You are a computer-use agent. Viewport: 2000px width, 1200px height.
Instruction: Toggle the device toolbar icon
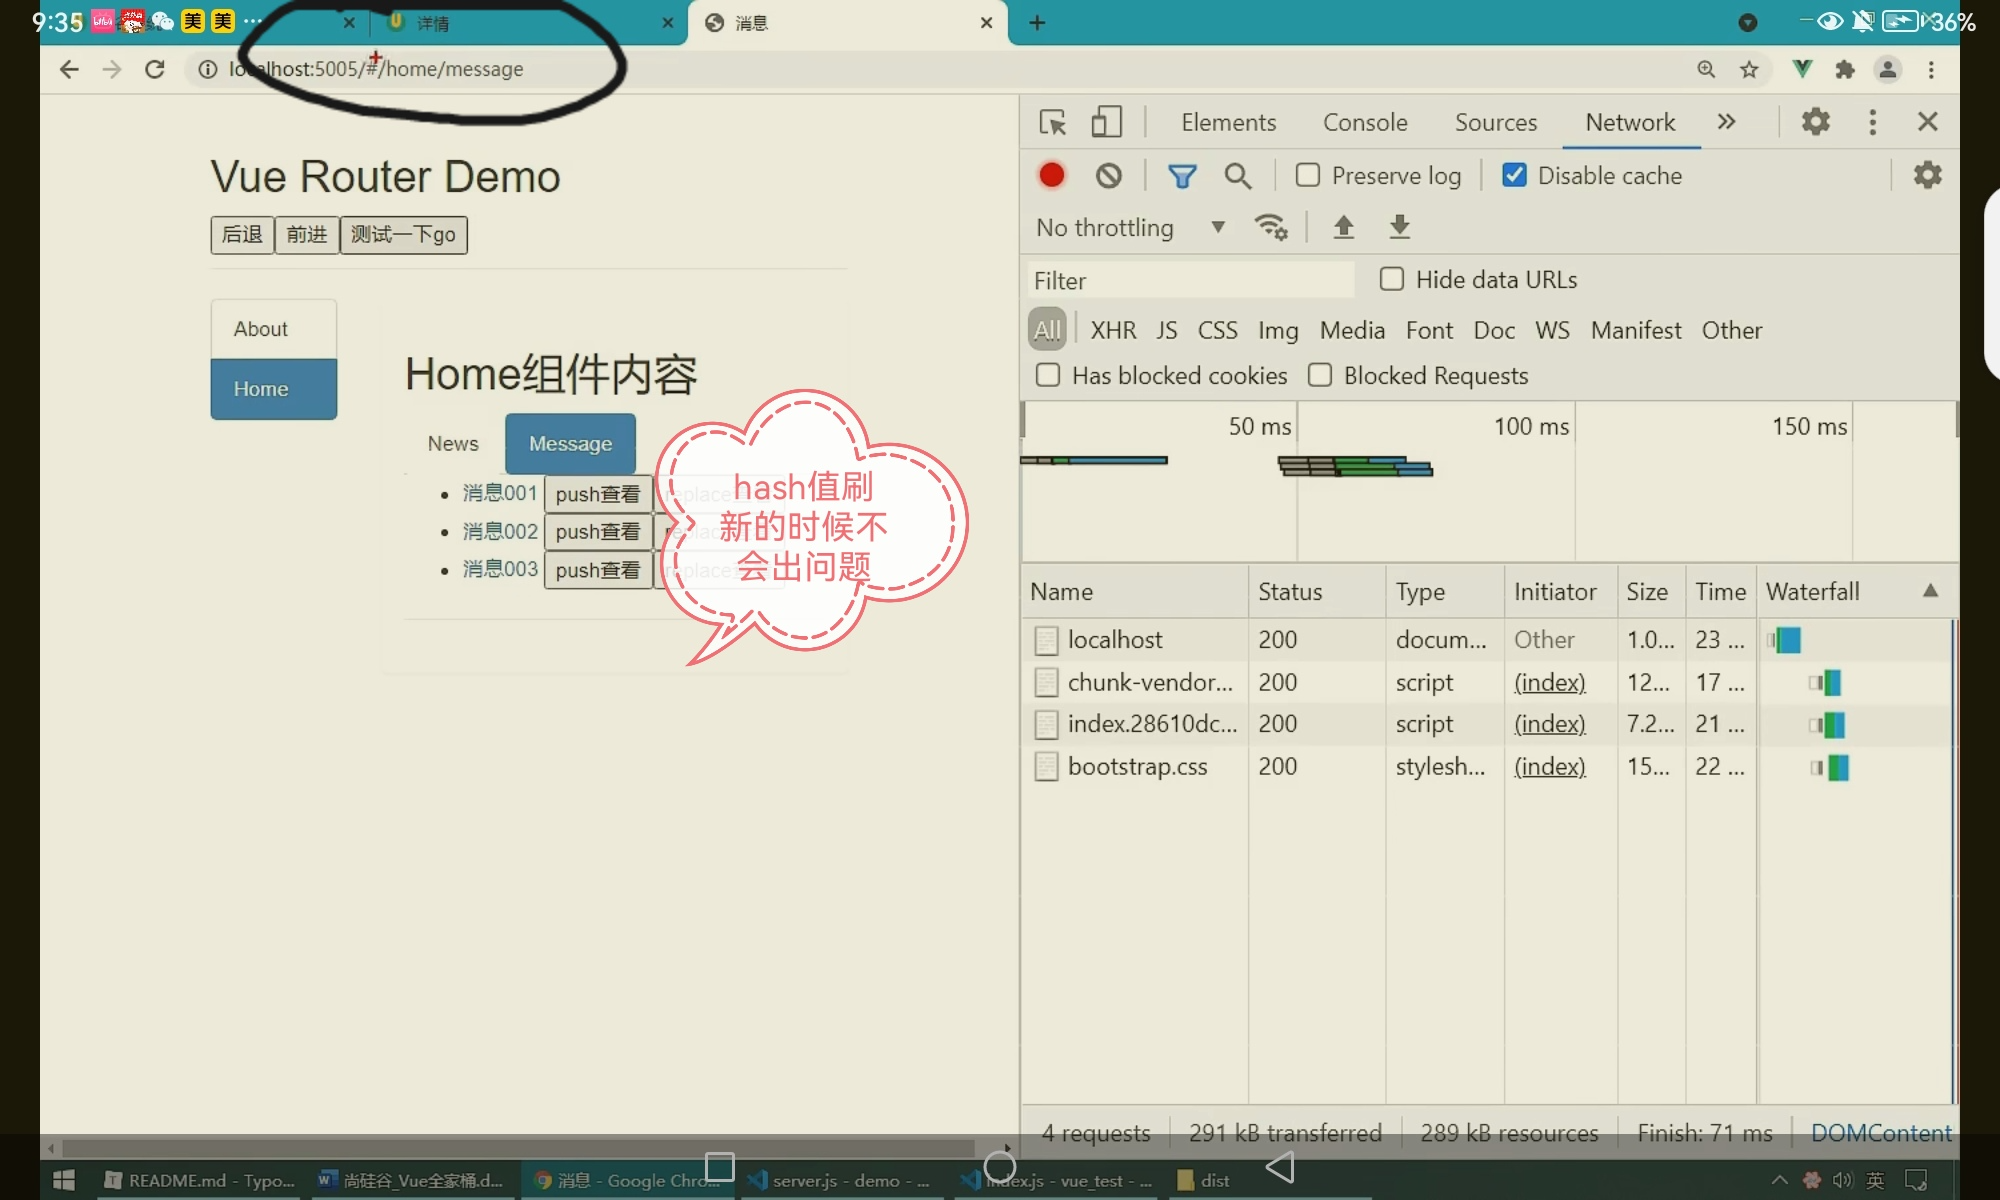pos(1106,122)
